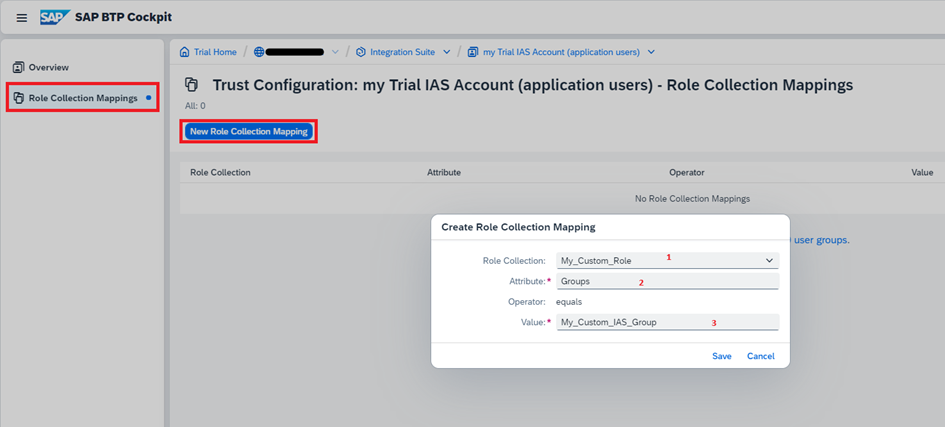Viewport: 945px width, 427px height.
Task: Click the Attribute column header
Action: coord(444,172)
